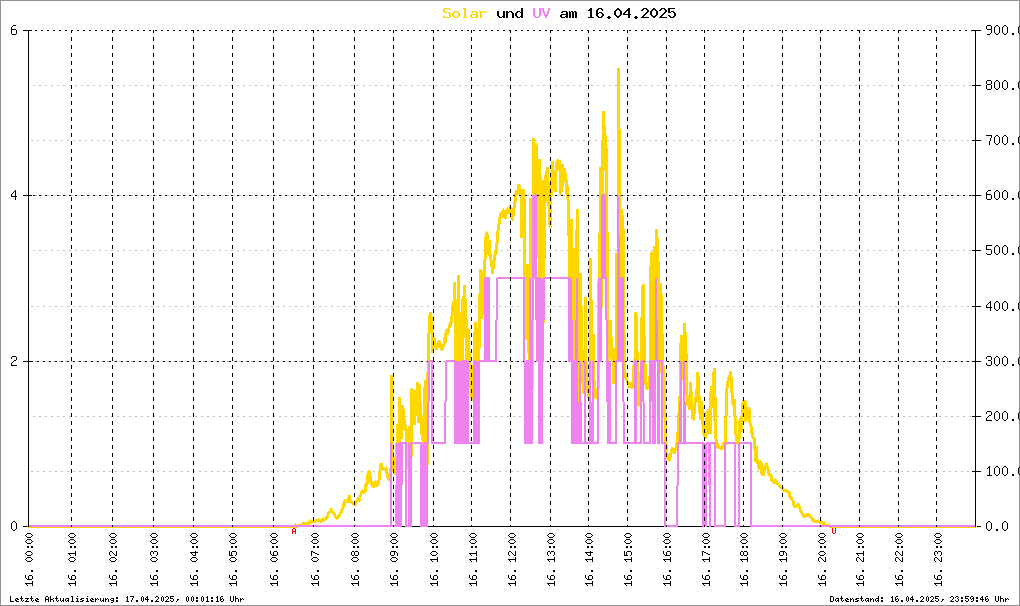
Task: Click the right axis label 200.0
Action: 1000,416
